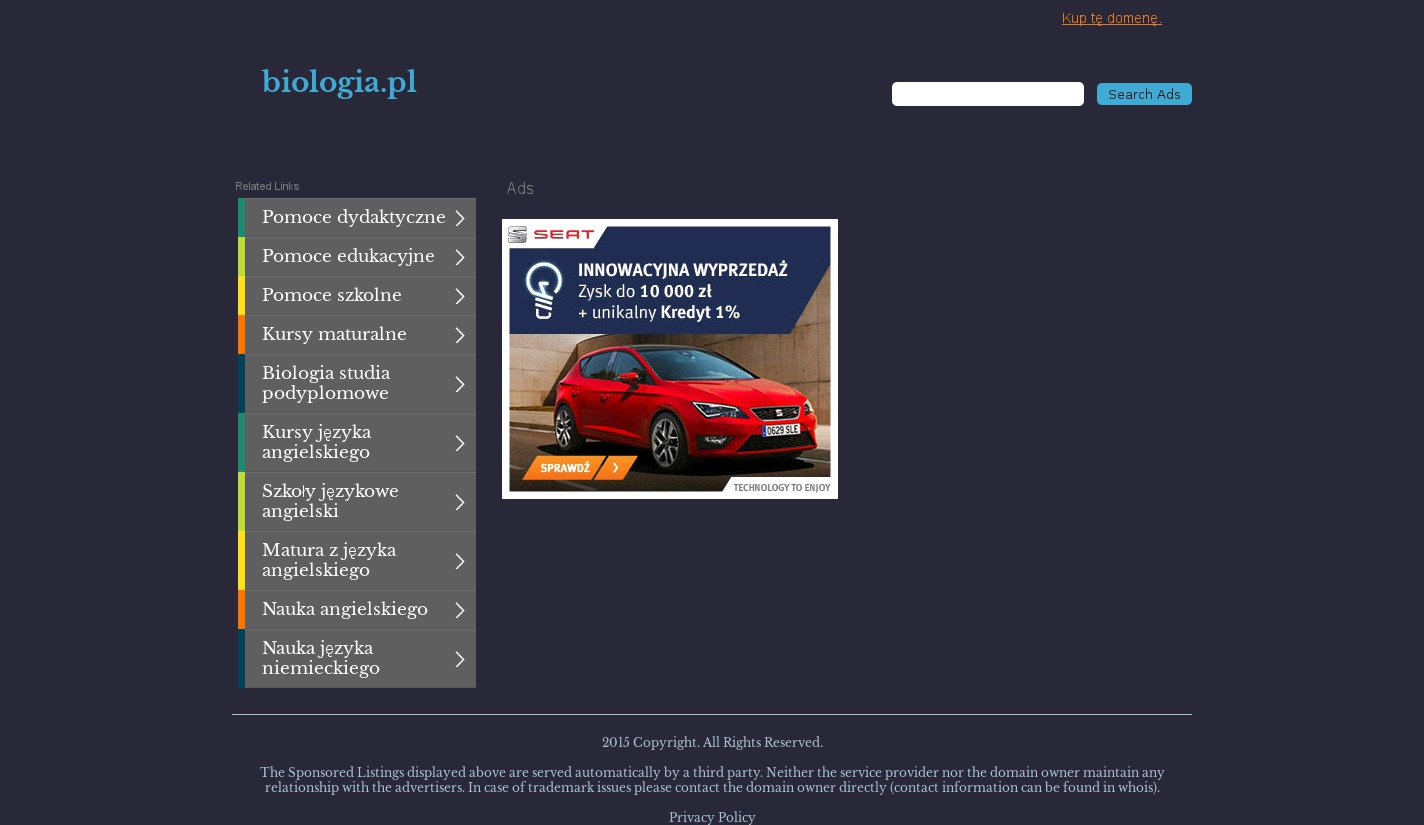Click the arrow next to Kursy języka angielskiego
1424x825 pixels.
(x=460, y=443)
